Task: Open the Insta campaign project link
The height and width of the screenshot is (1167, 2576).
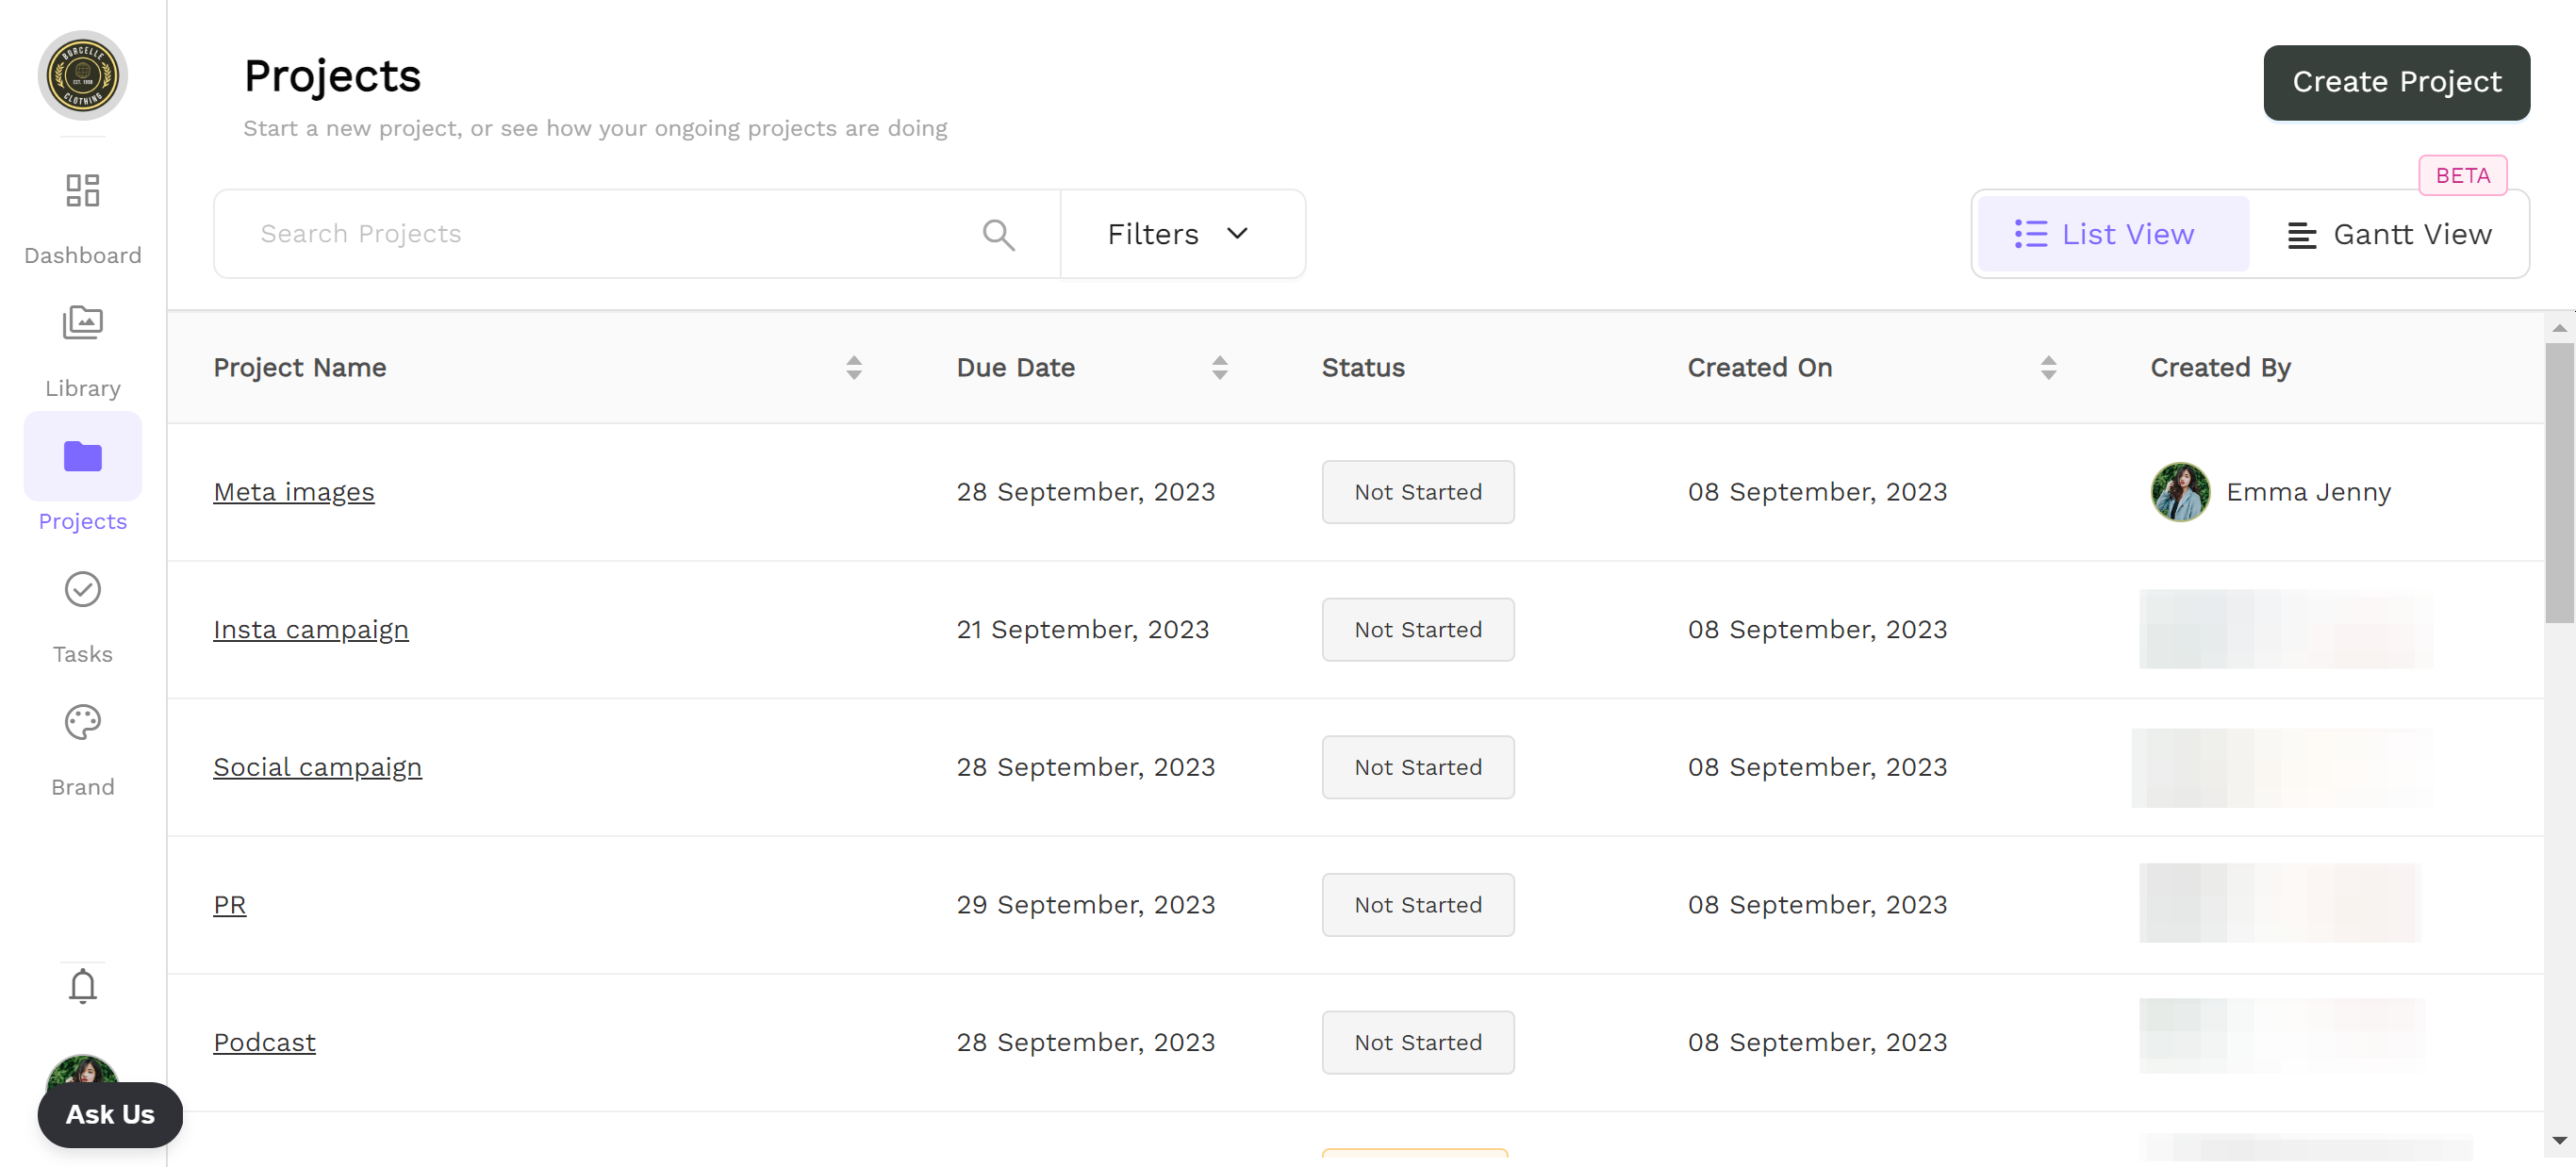Action: [310, 630]
